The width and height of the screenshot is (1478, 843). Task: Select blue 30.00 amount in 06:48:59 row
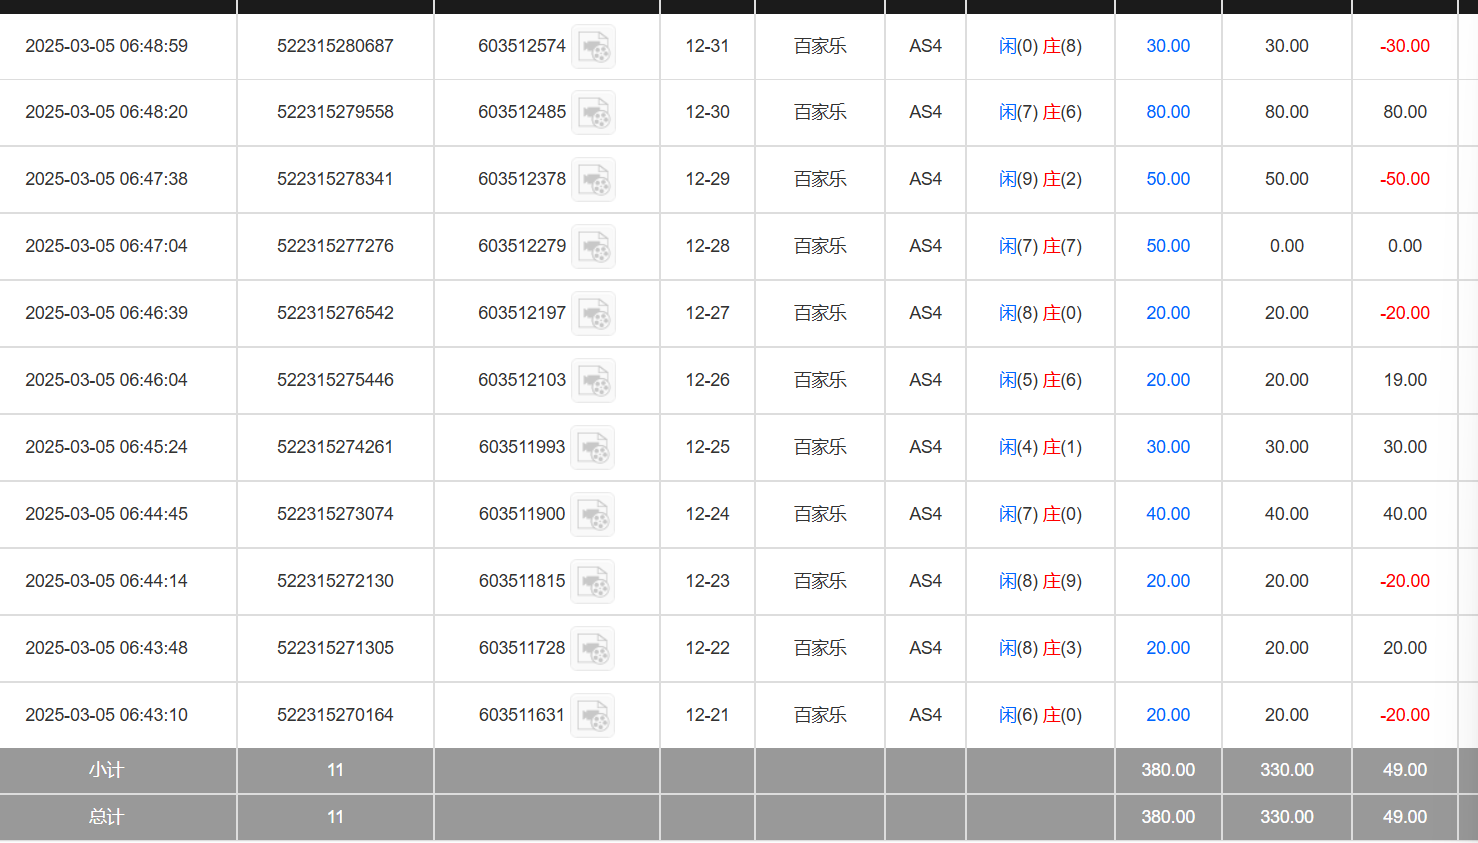click(x=1167, y=46)
